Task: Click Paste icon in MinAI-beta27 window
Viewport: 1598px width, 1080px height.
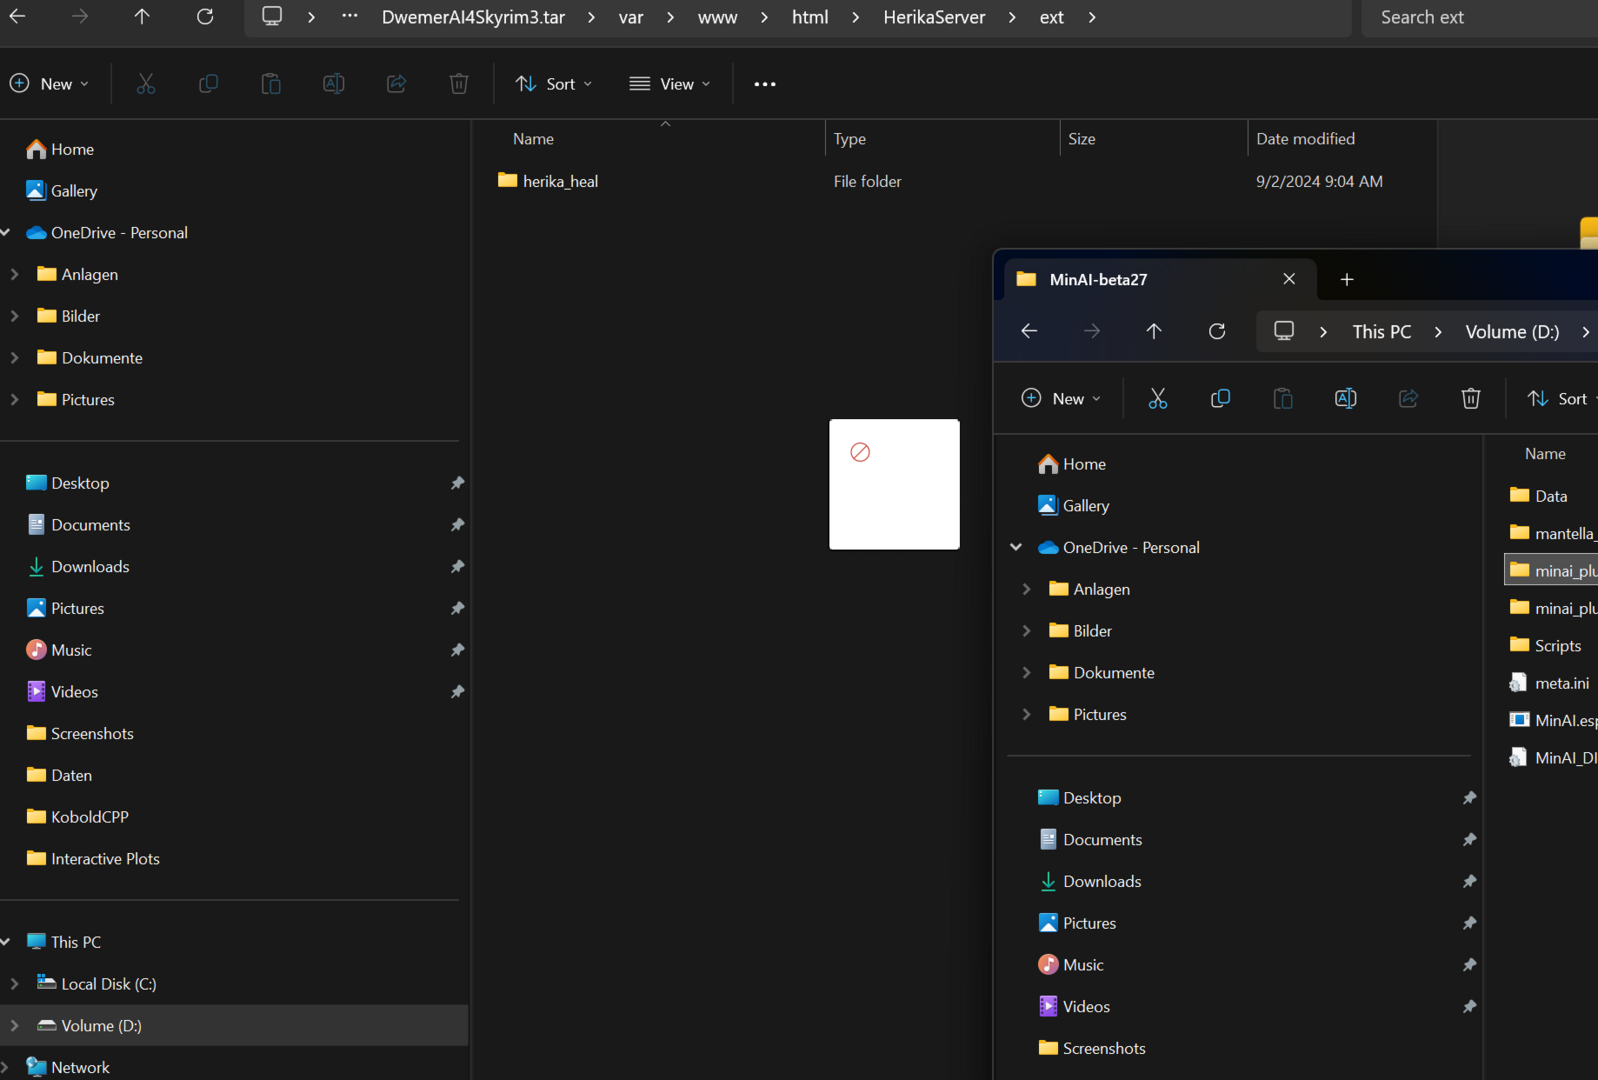Action: (1283, 399)
